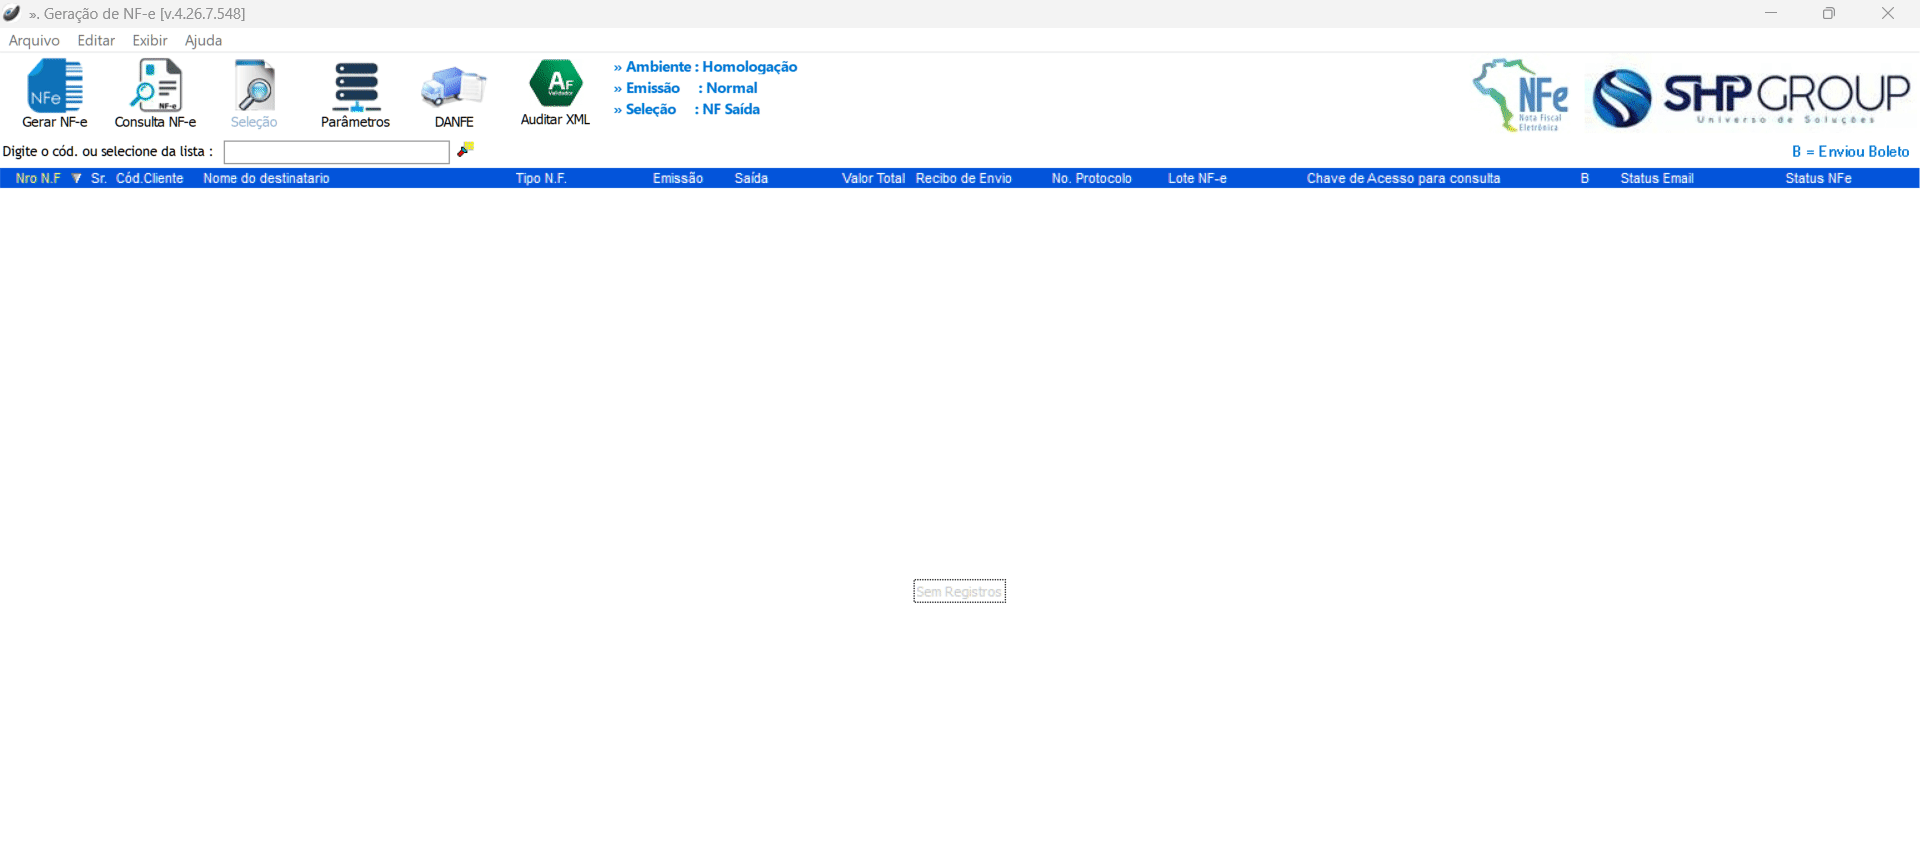Viewport: 1920px width, 858px height.
Task: Expand the Nro N.F column filter arrow
Action: pos(76,179)
